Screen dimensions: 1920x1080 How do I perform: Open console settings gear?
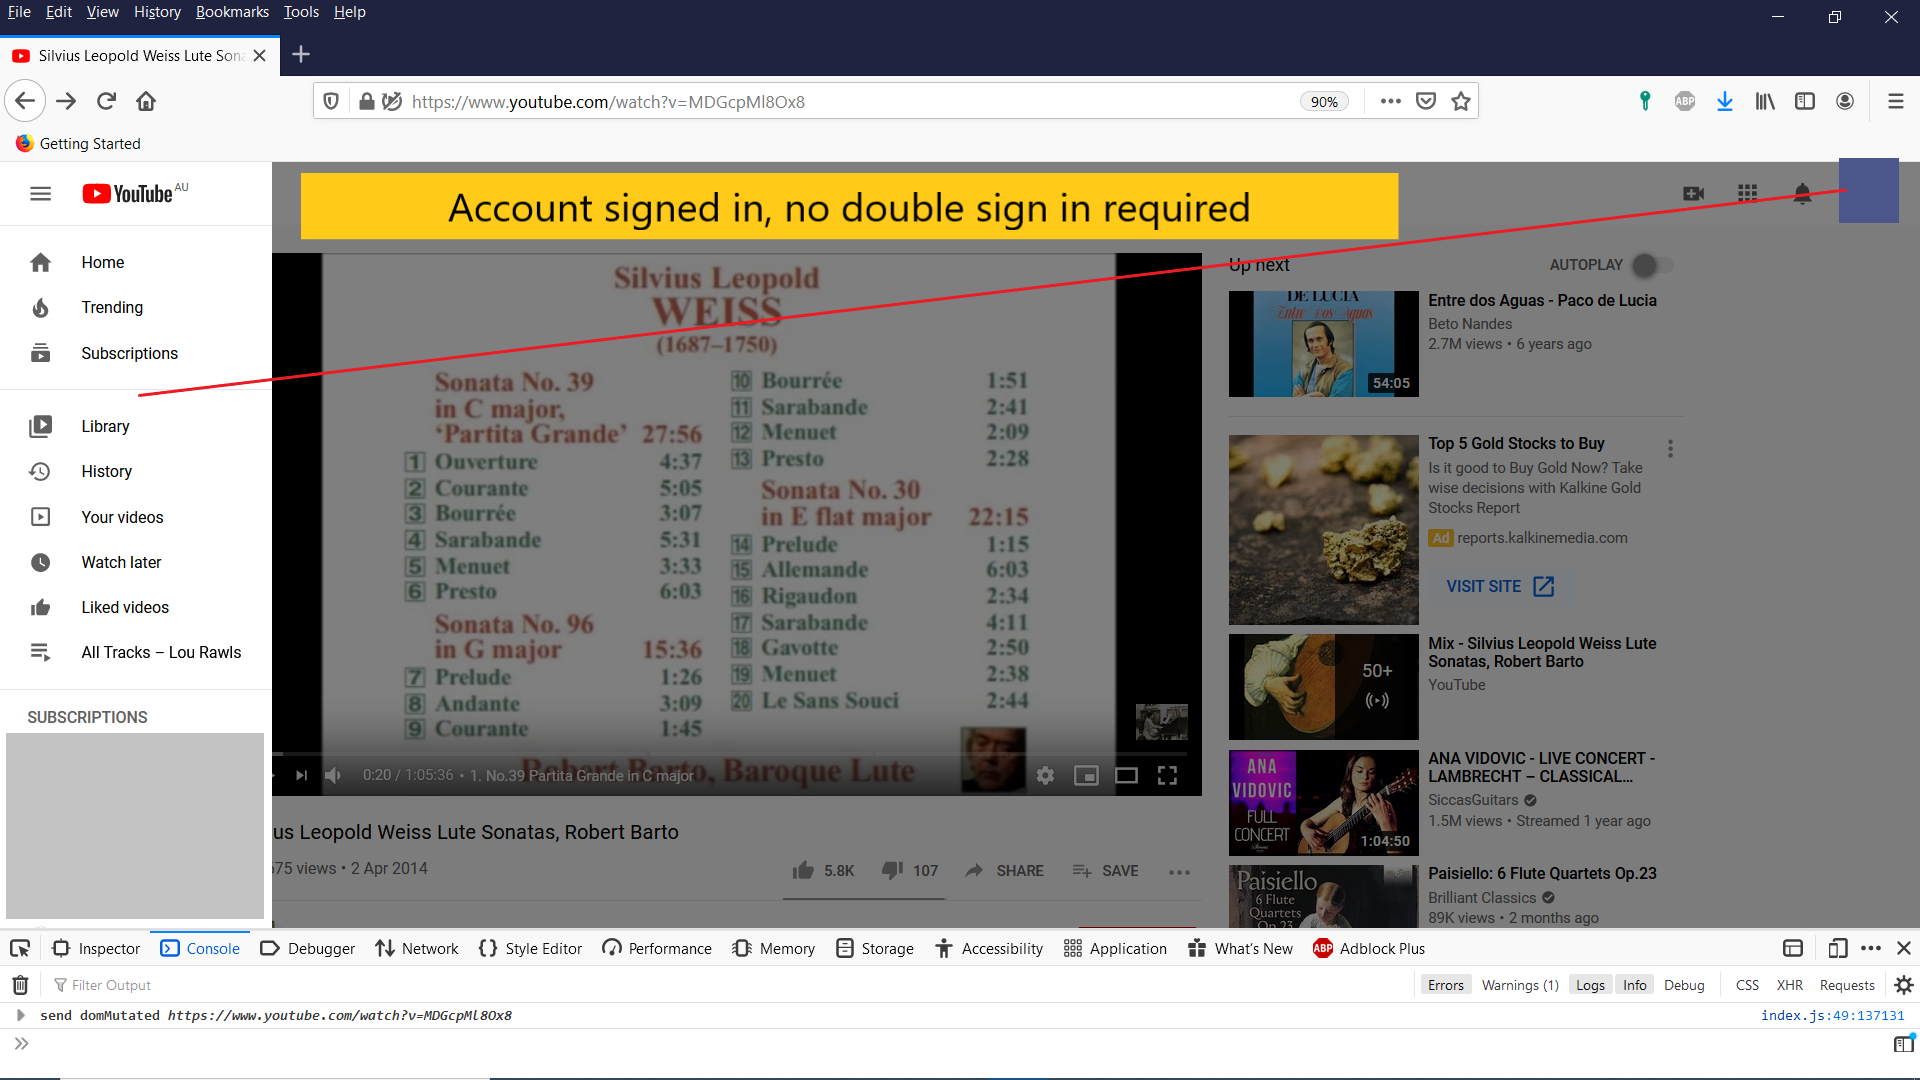coord(1904,985)
